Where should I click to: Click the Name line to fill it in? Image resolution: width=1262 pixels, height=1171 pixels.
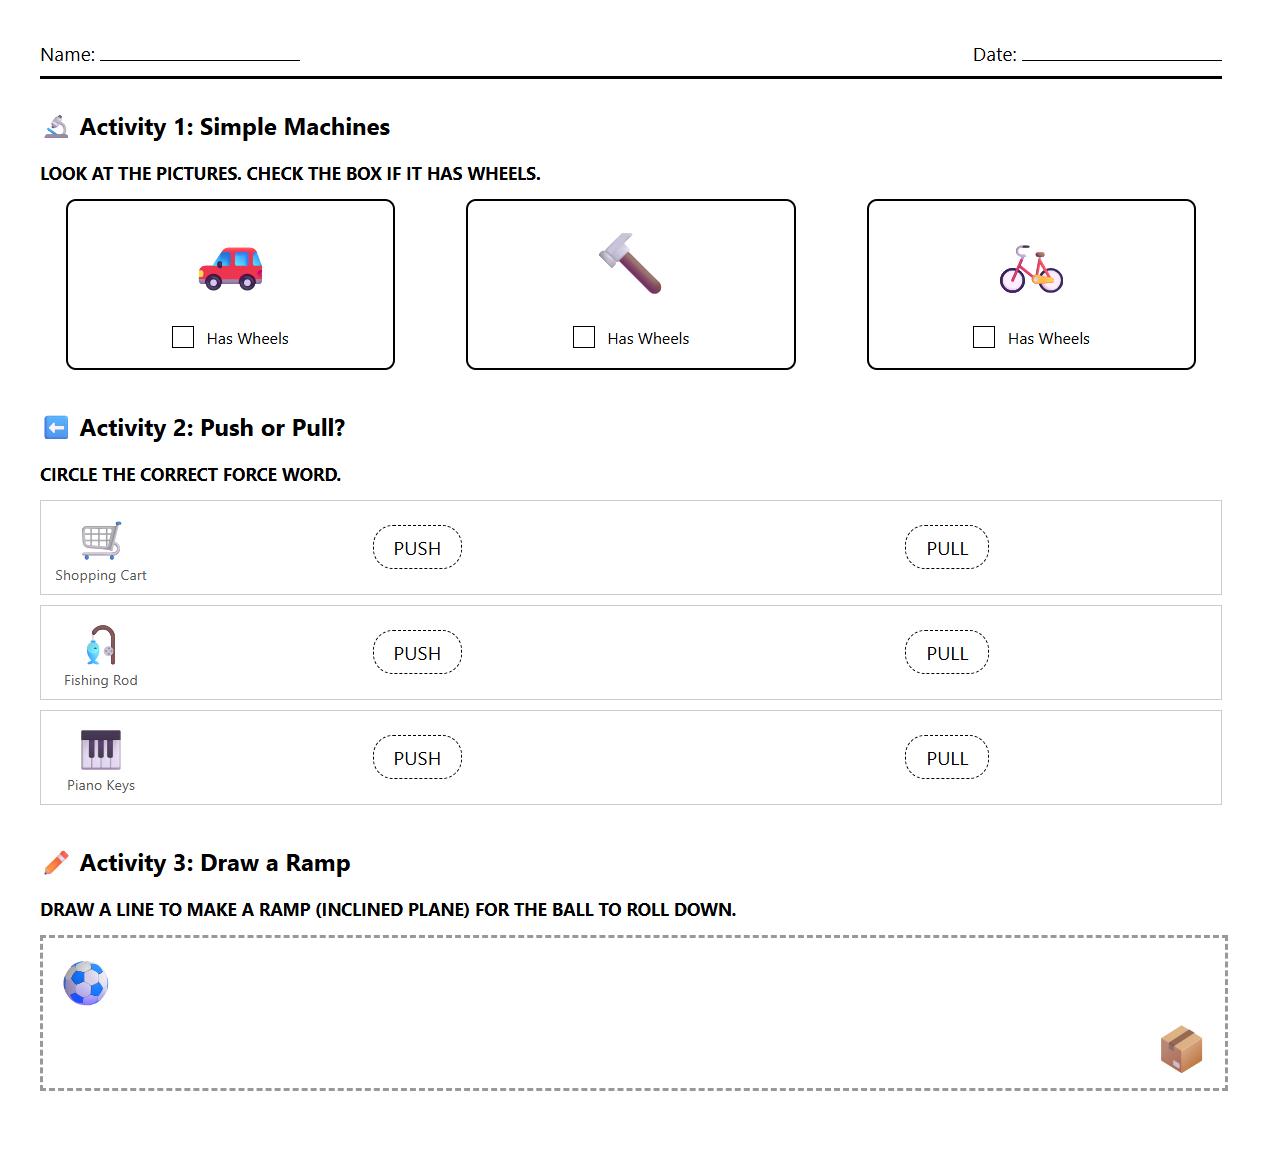(x=199, y=57)
